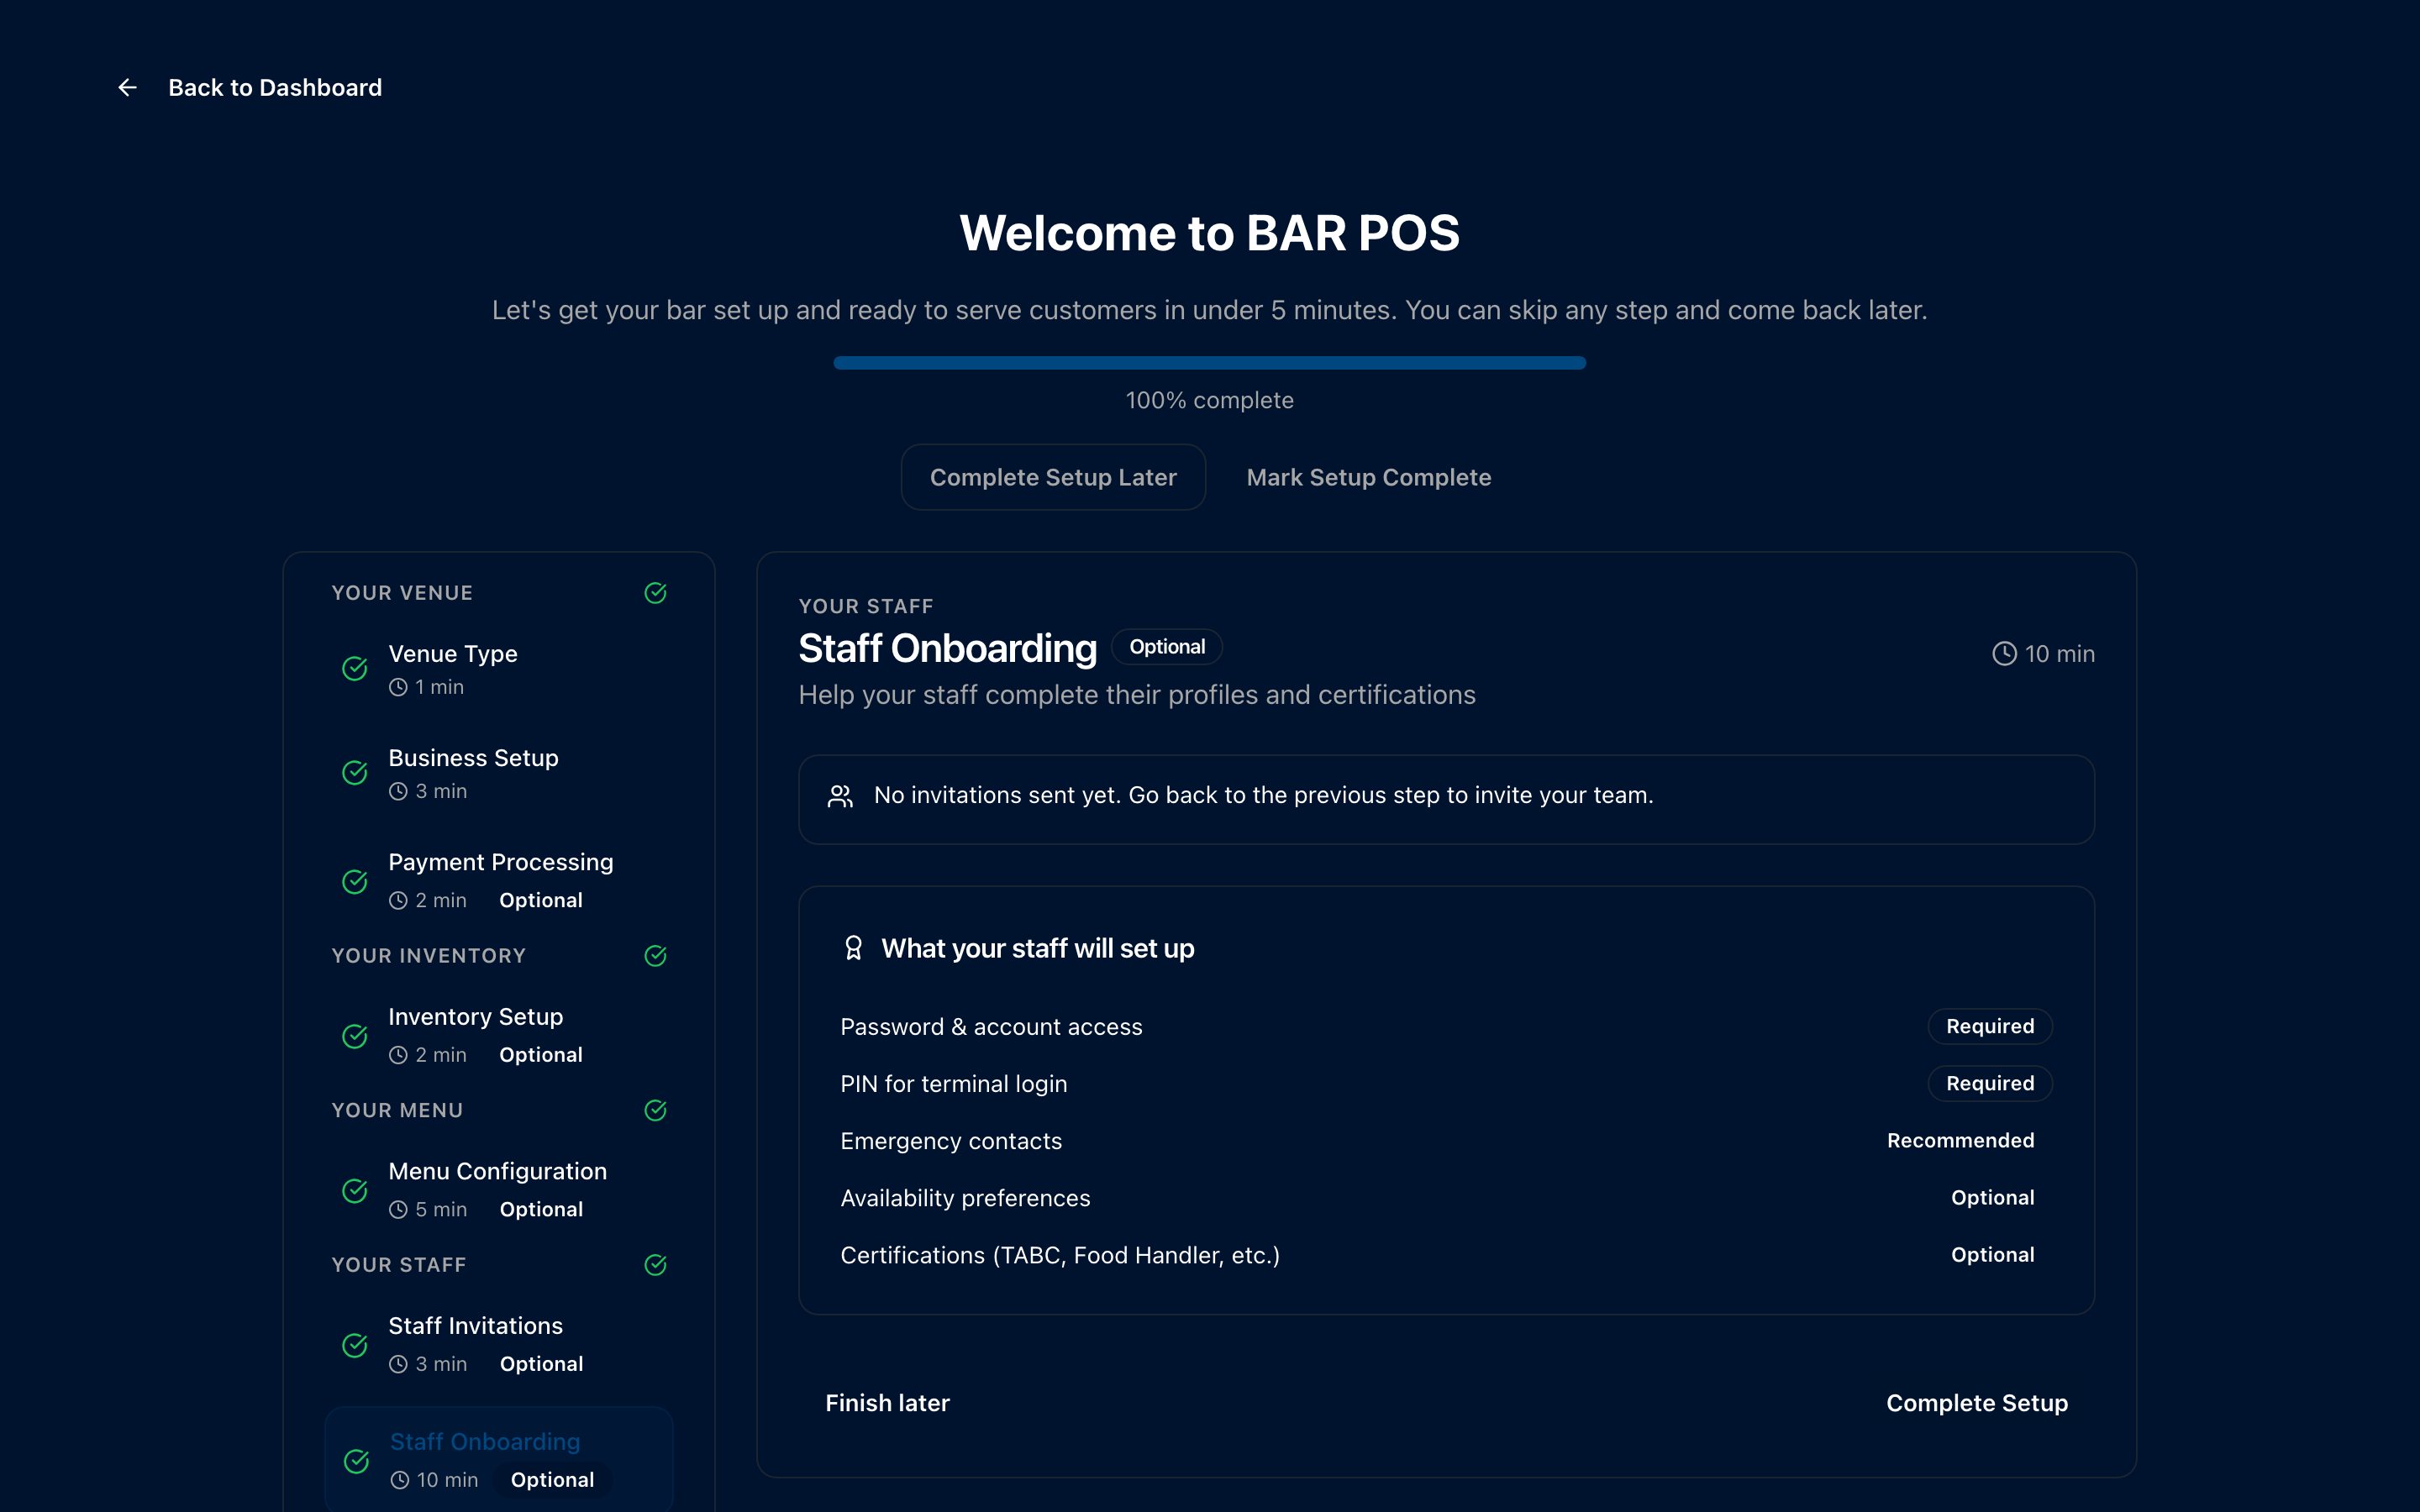
Task: Click 'What your staff will set up' heading
Action: pos(1038,948)
